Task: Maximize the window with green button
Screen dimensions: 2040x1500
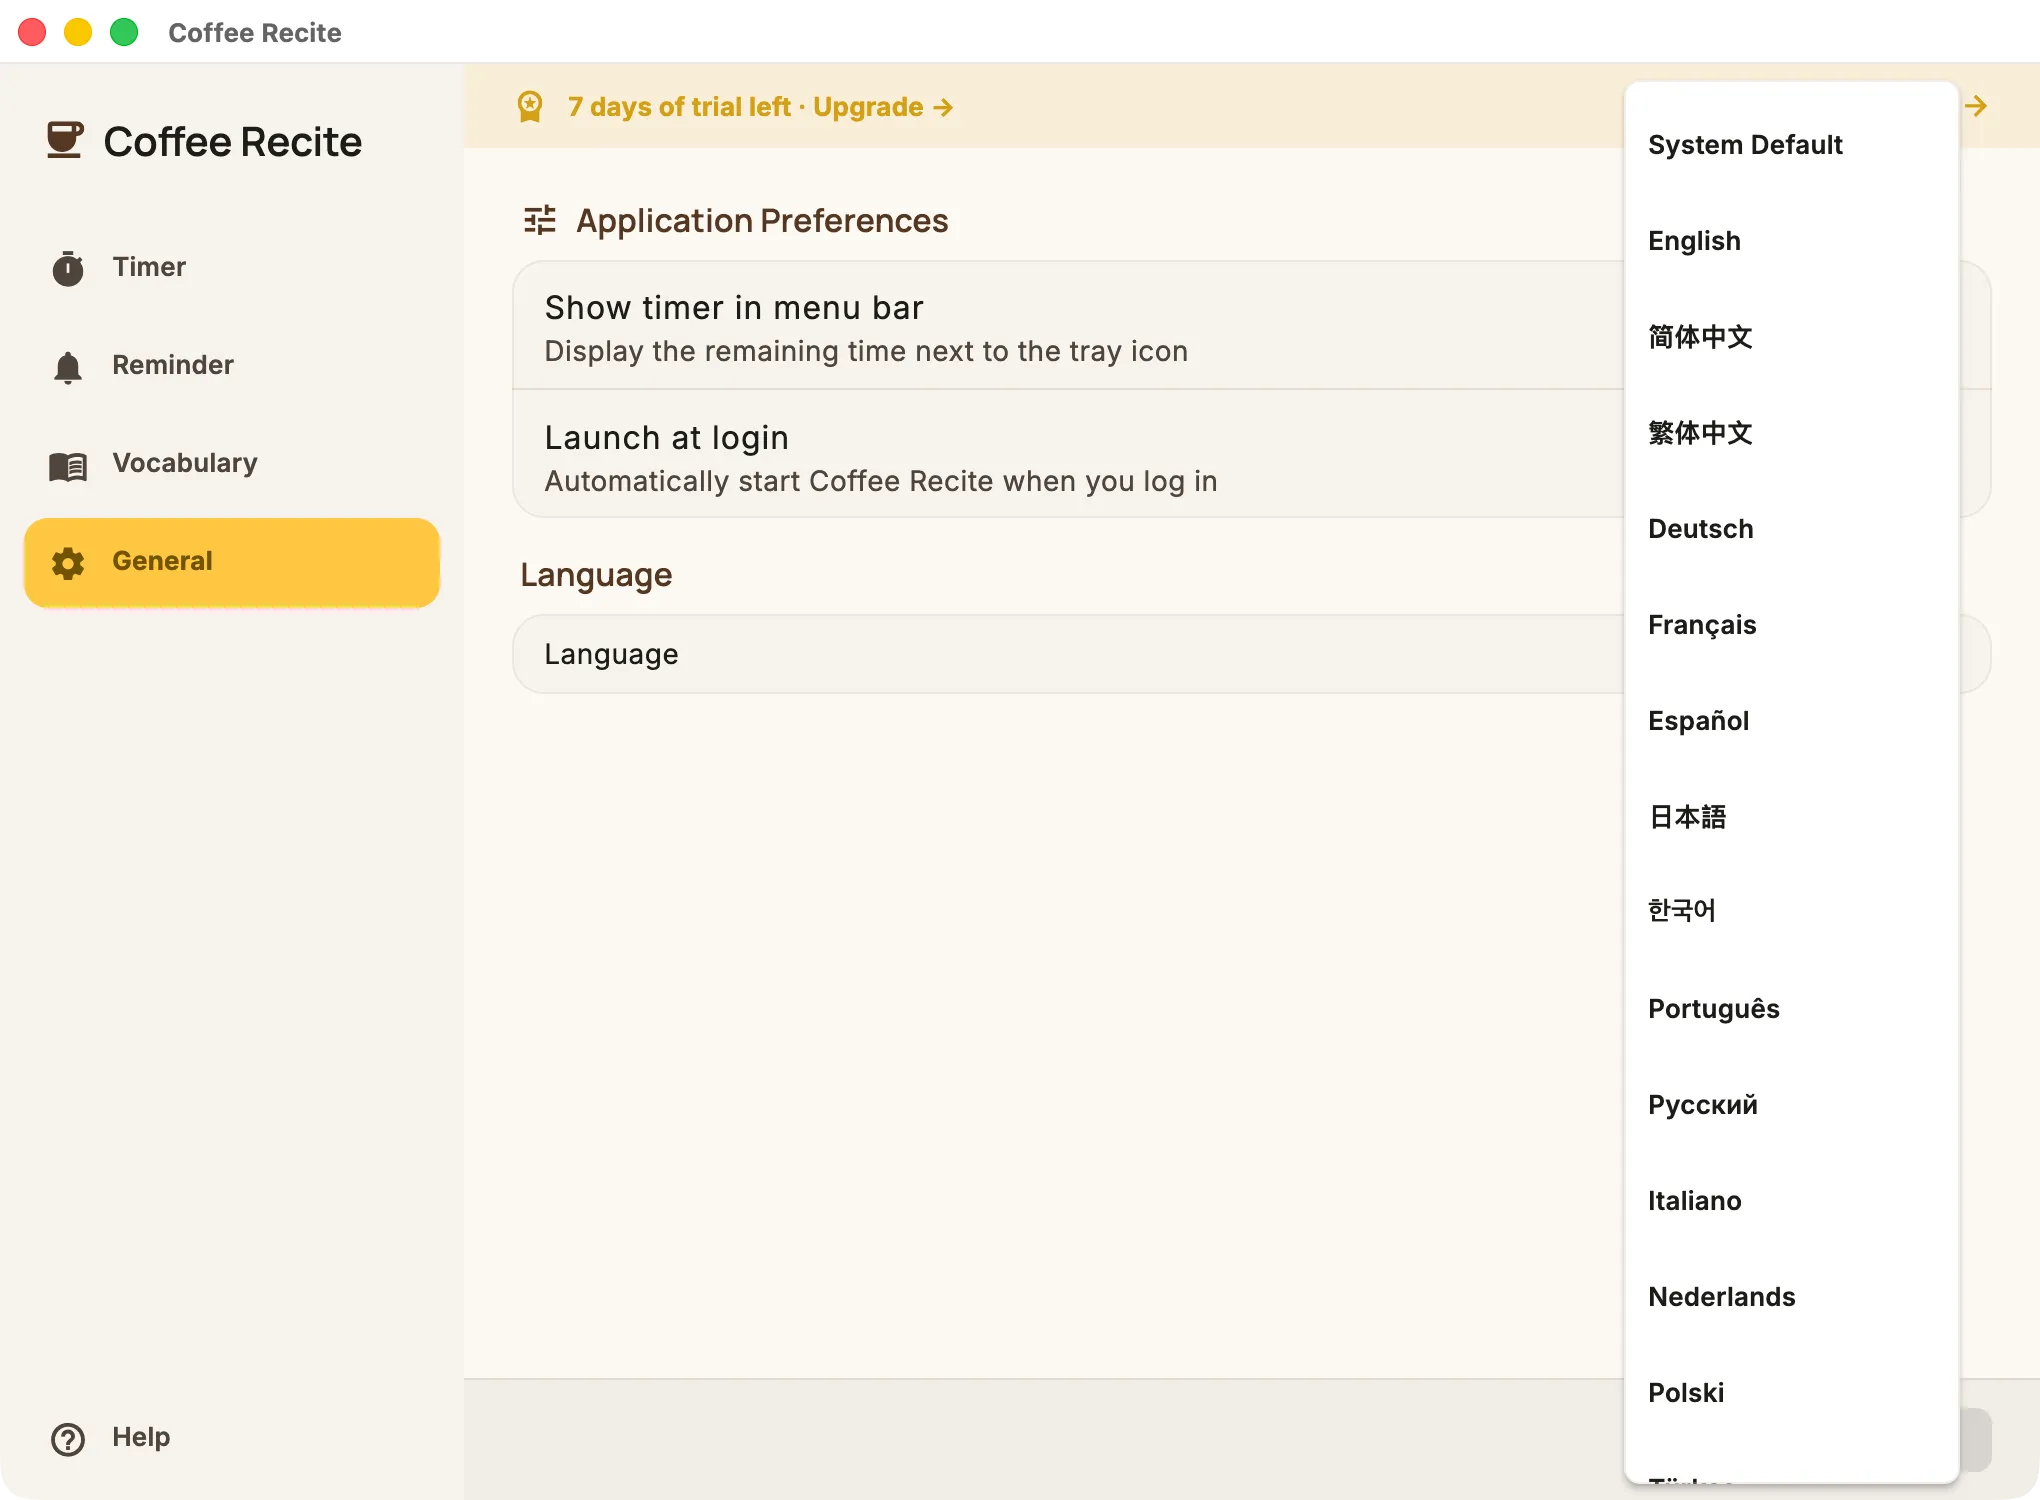Action: pyautogui.click(x=124, y=32)
